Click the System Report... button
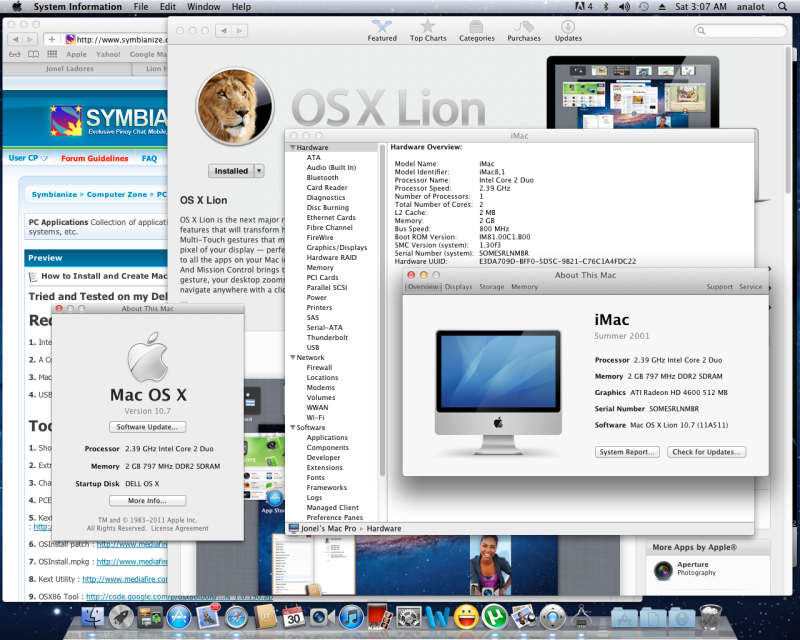 [x=627, y=452]
